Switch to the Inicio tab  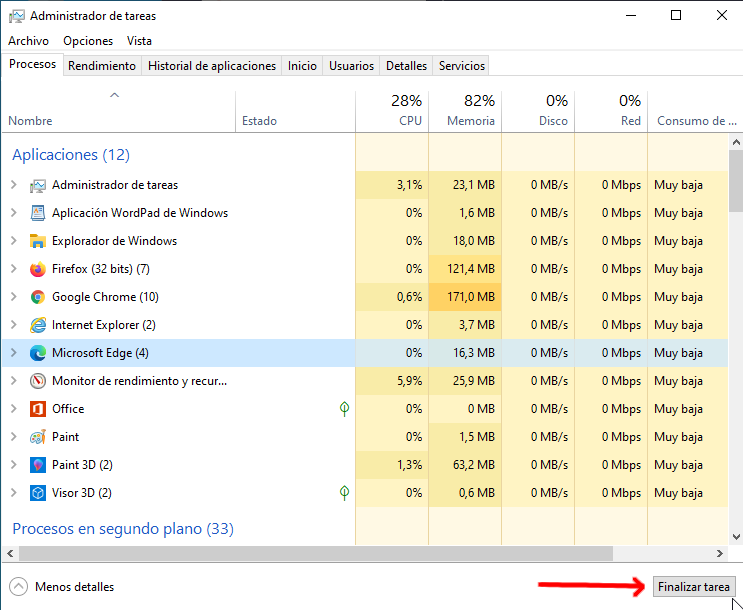tap(302, 66)
